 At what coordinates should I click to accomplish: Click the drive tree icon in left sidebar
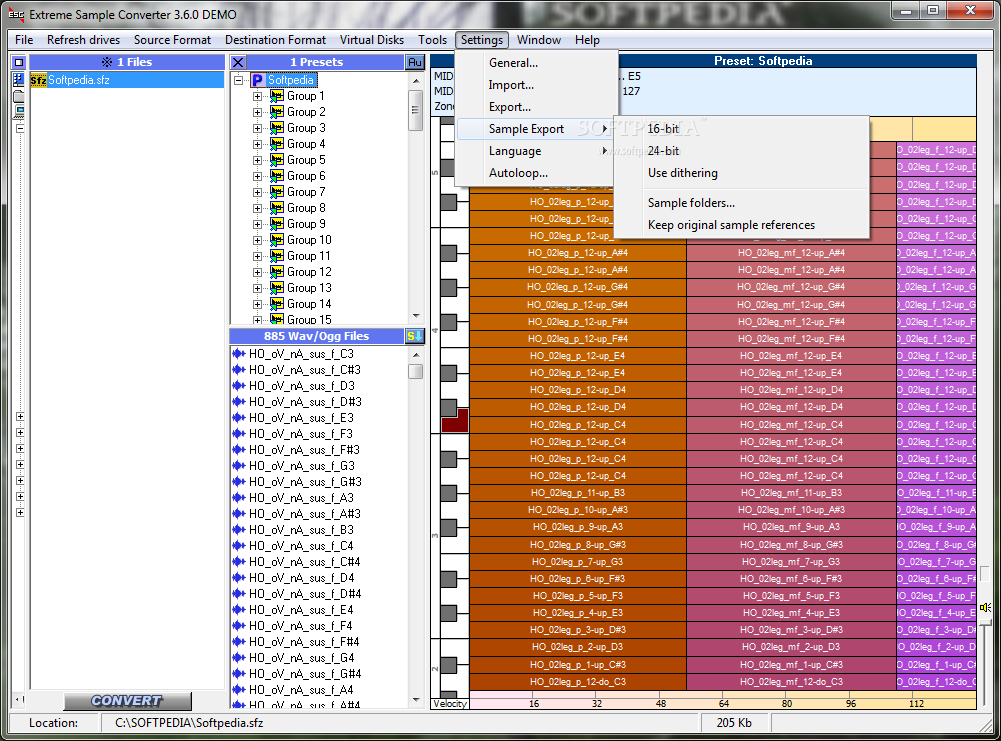point(19,79)
